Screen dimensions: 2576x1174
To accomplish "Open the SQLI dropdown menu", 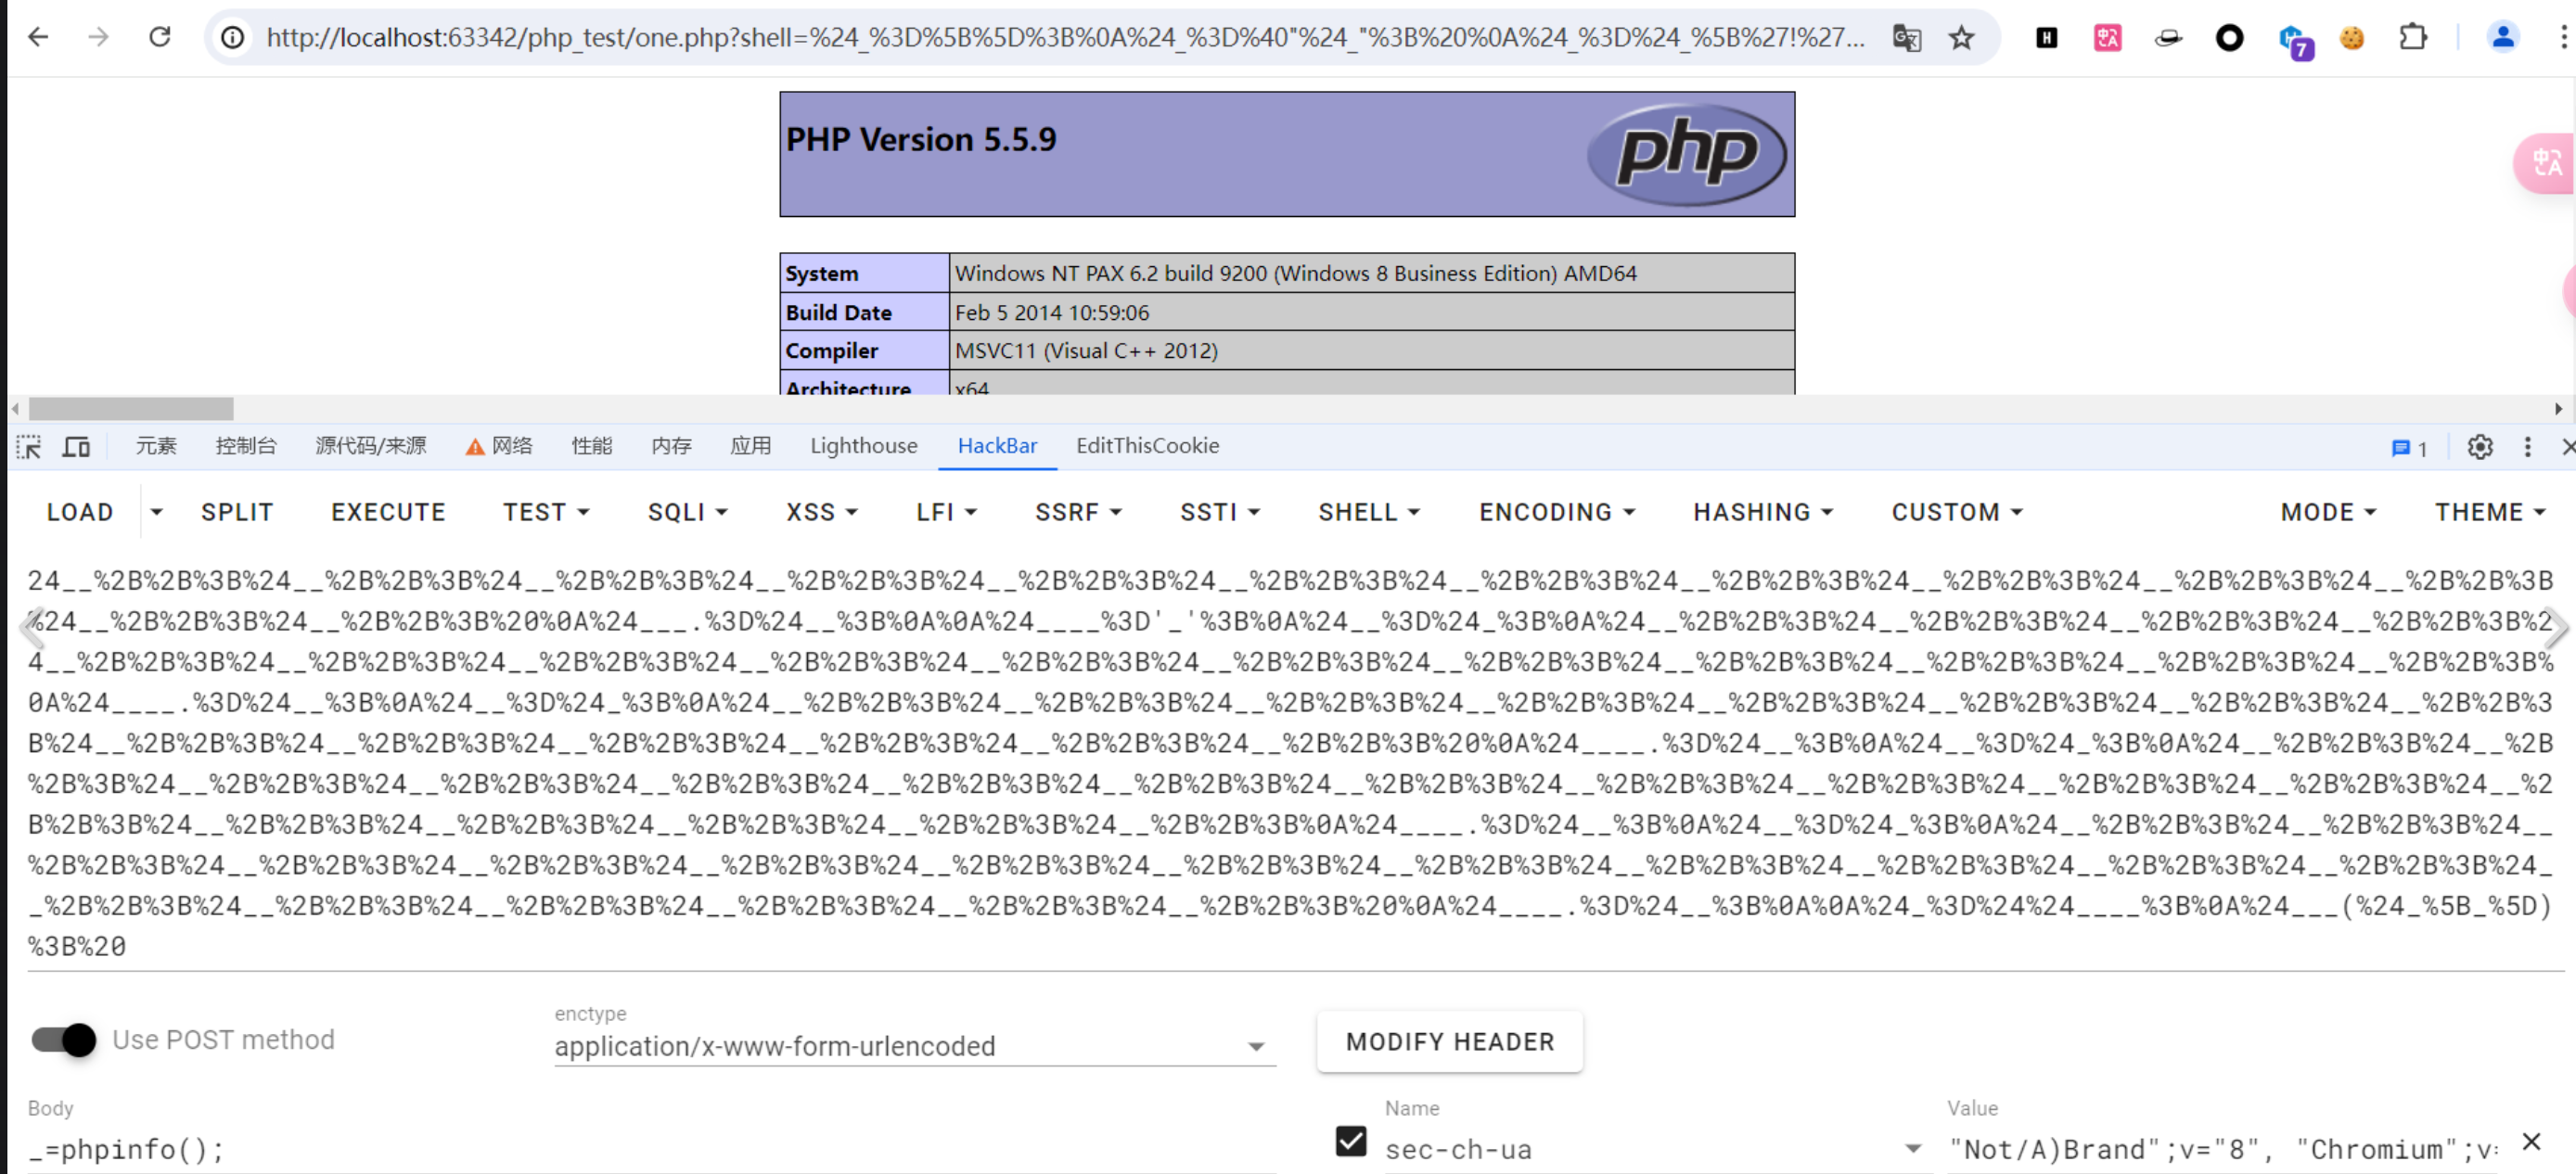I will coord(687,512).
